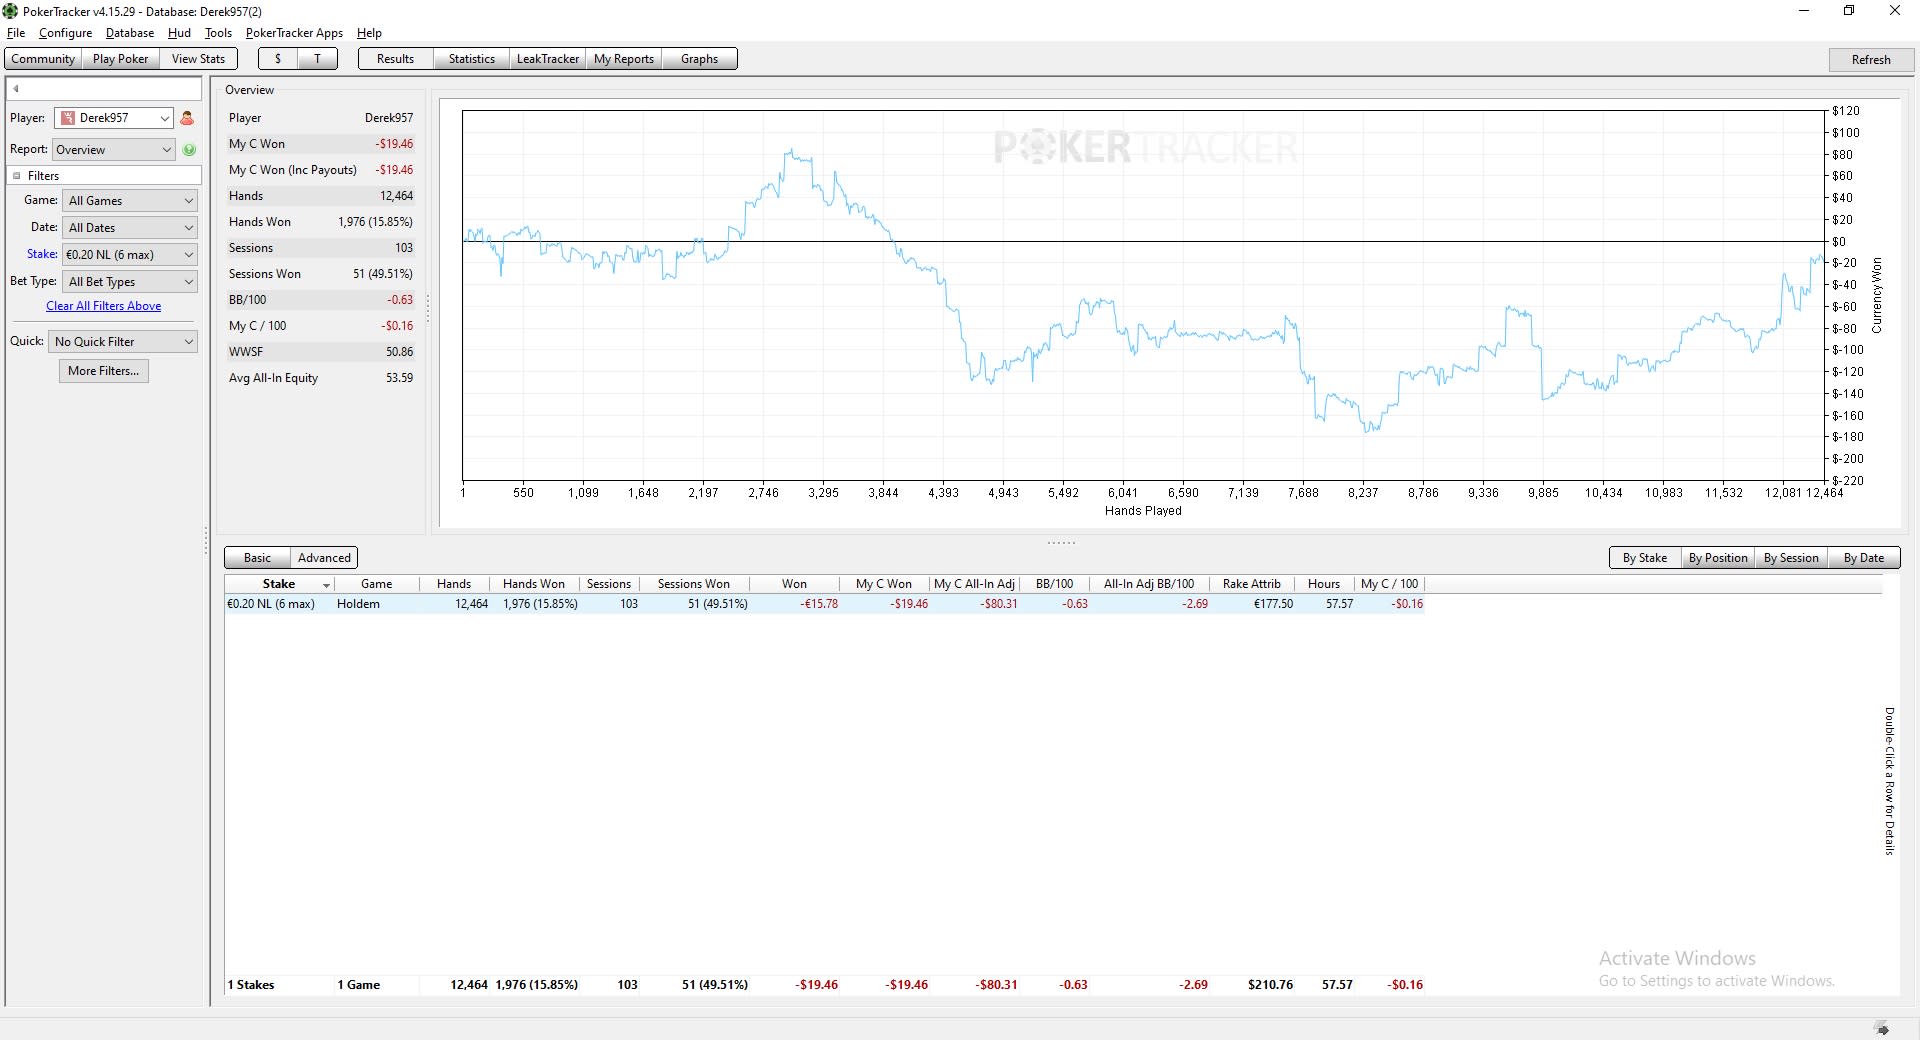
Task: Click the Refresh button
Action: (1871, 60)
